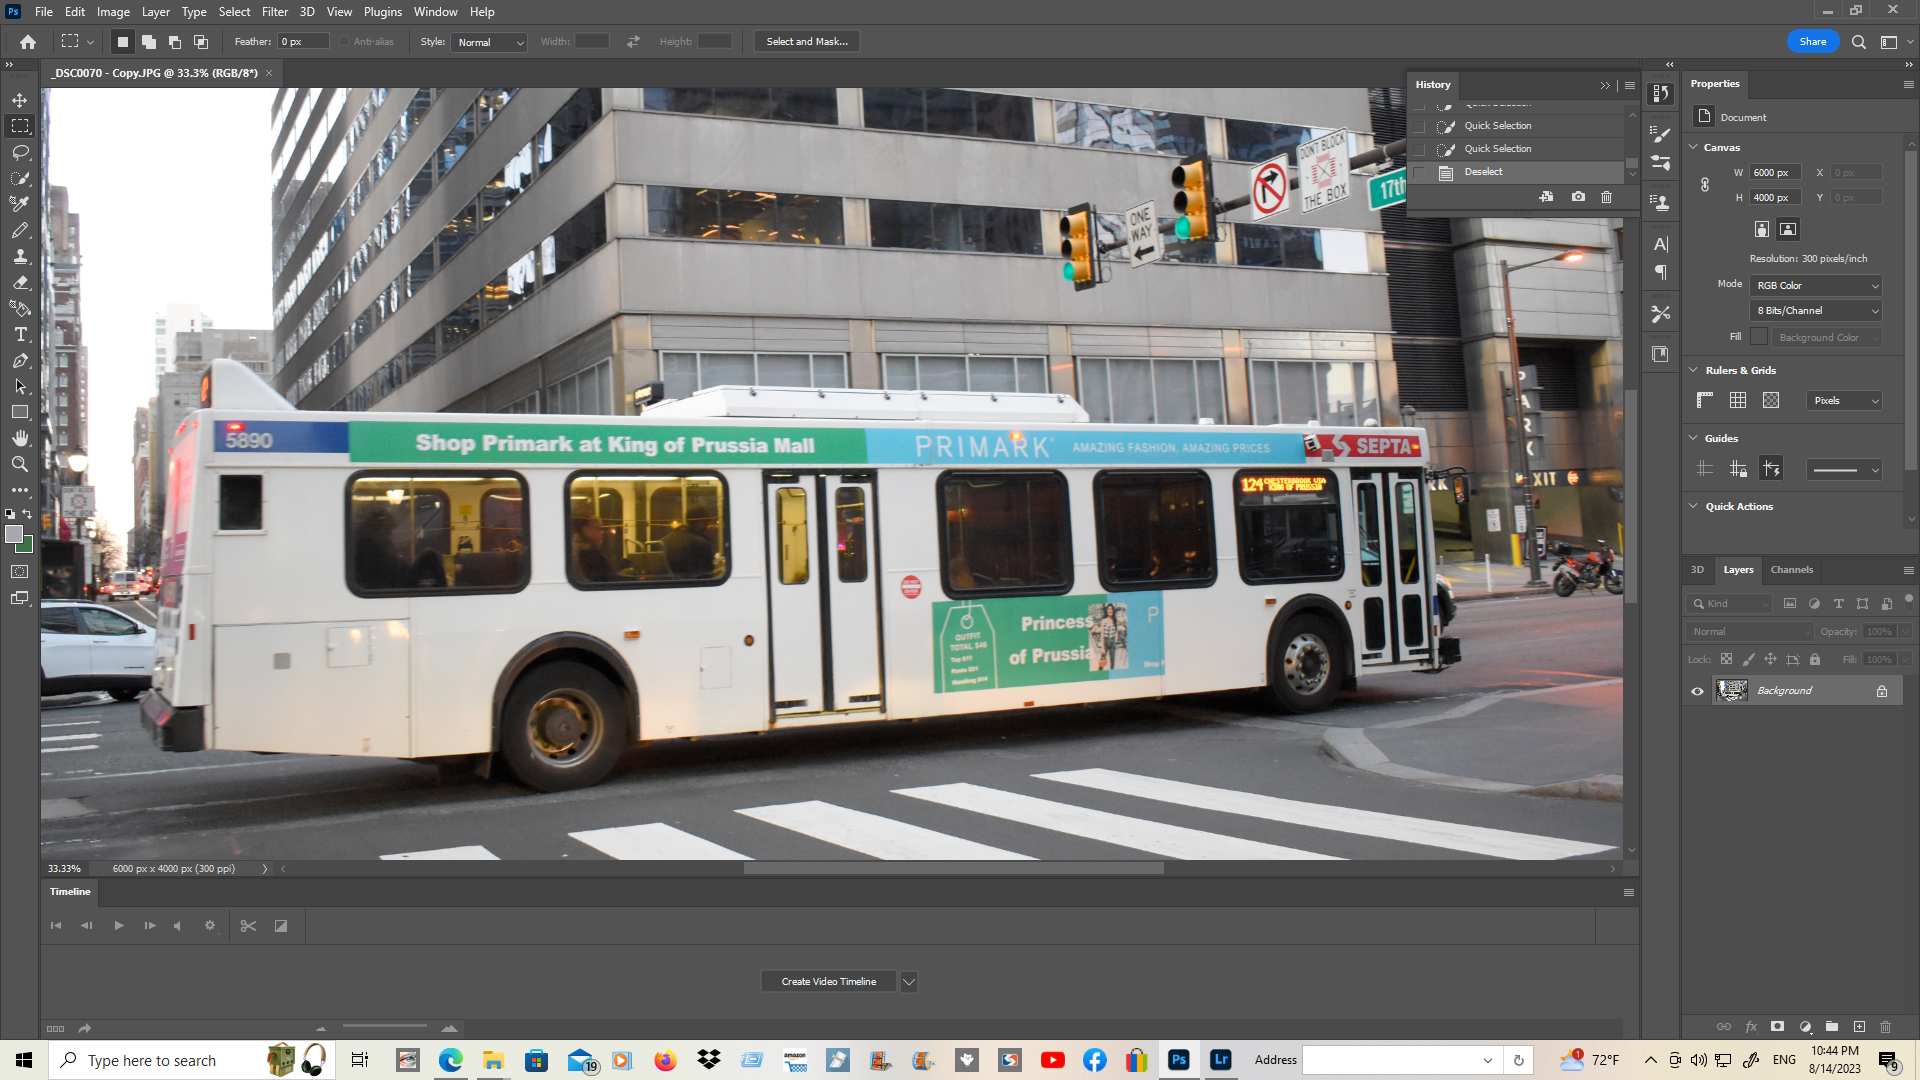
Task: Set history brush source for first Quick Selection
Action: (1419, 126)
